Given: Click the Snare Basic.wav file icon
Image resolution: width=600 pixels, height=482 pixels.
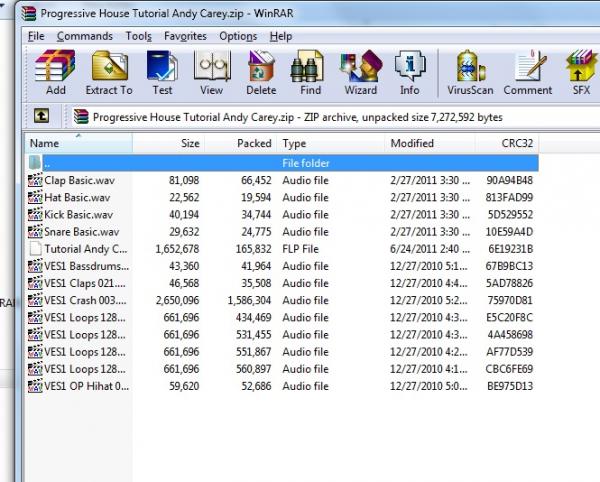Looking at the screenshot, I should [x=35, y=232].
